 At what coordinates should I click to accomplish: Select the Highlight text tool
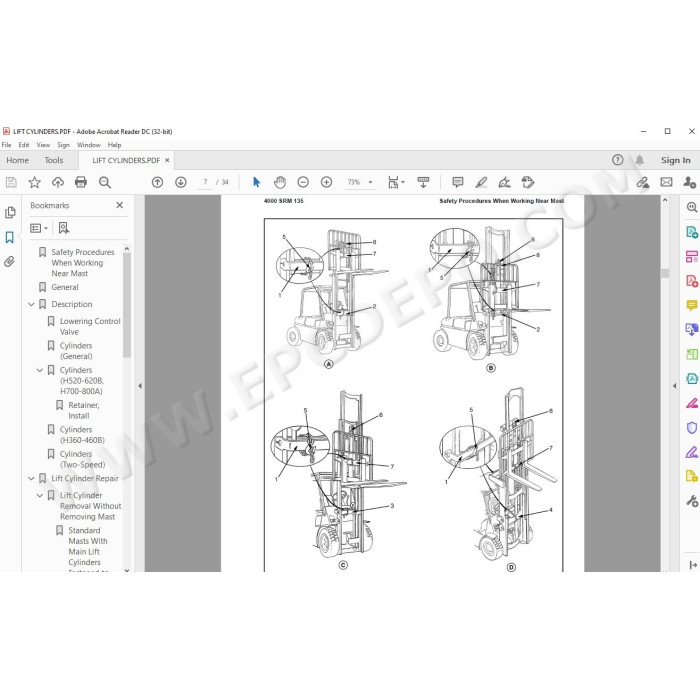pyautogui.click(x=481, y=182)
